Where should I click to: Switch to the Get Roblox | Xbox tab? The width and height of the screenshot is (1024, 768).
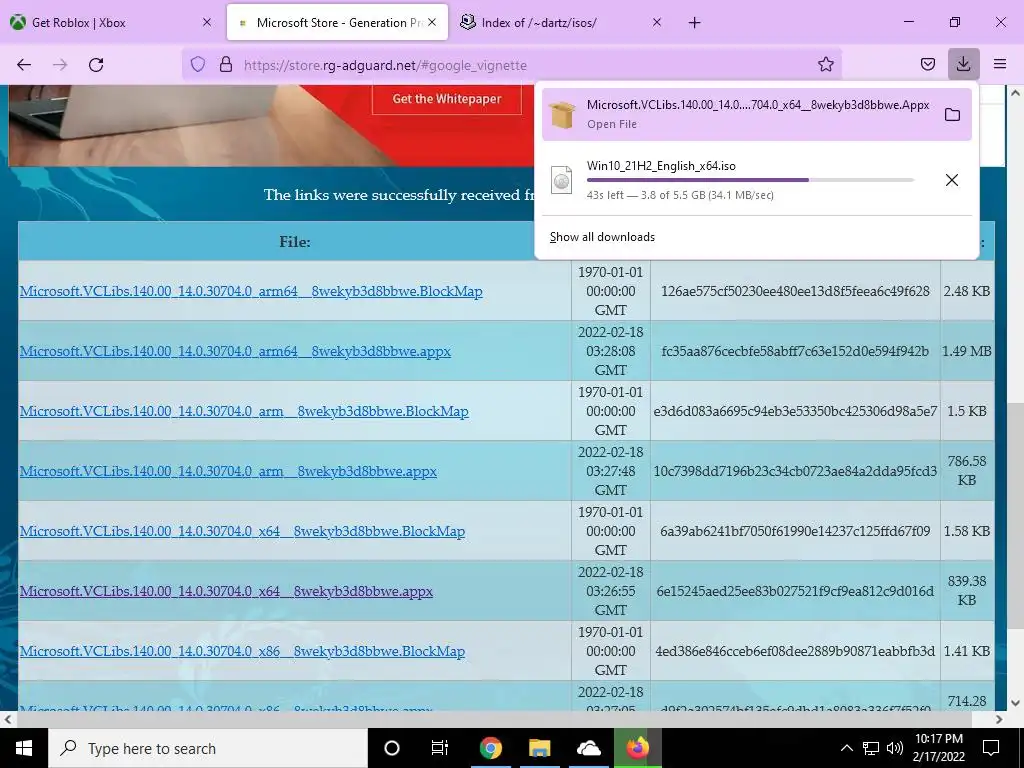tap(111, 23)
